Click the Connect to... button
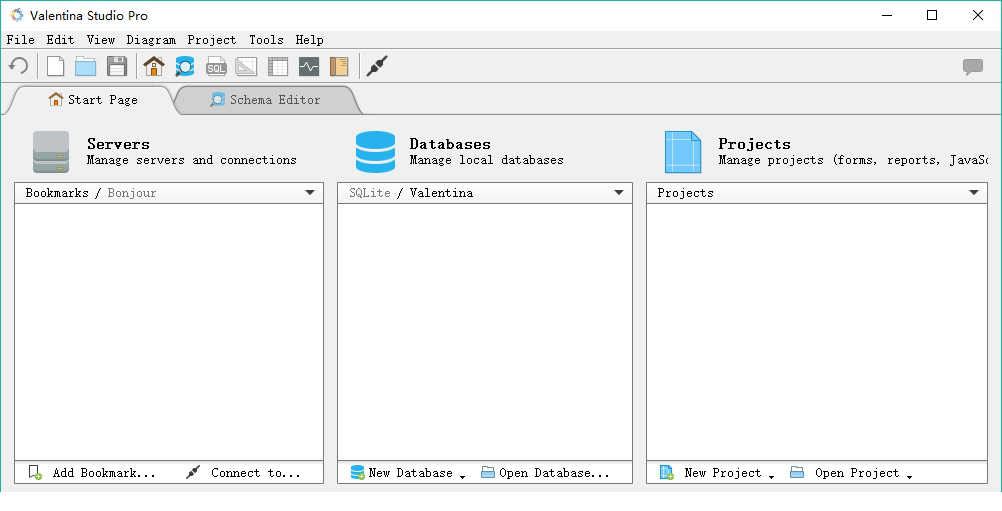This screenshot has width=1002, height=511. [244, 473]
